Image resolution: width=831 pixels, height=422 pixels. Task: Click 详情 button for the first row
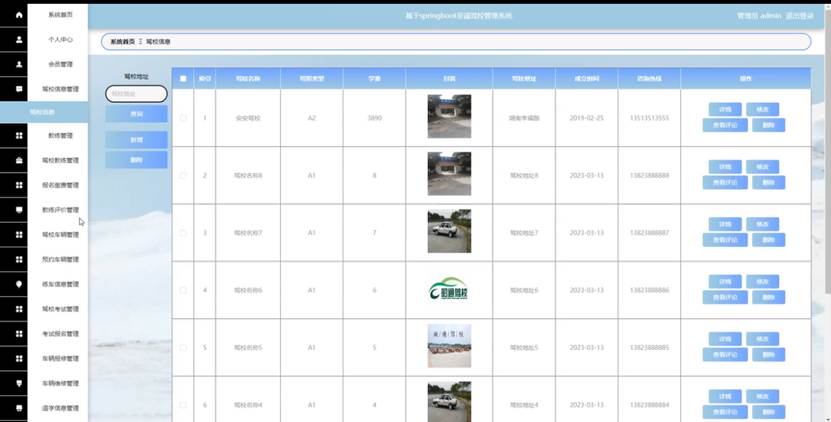coord(726,110)
